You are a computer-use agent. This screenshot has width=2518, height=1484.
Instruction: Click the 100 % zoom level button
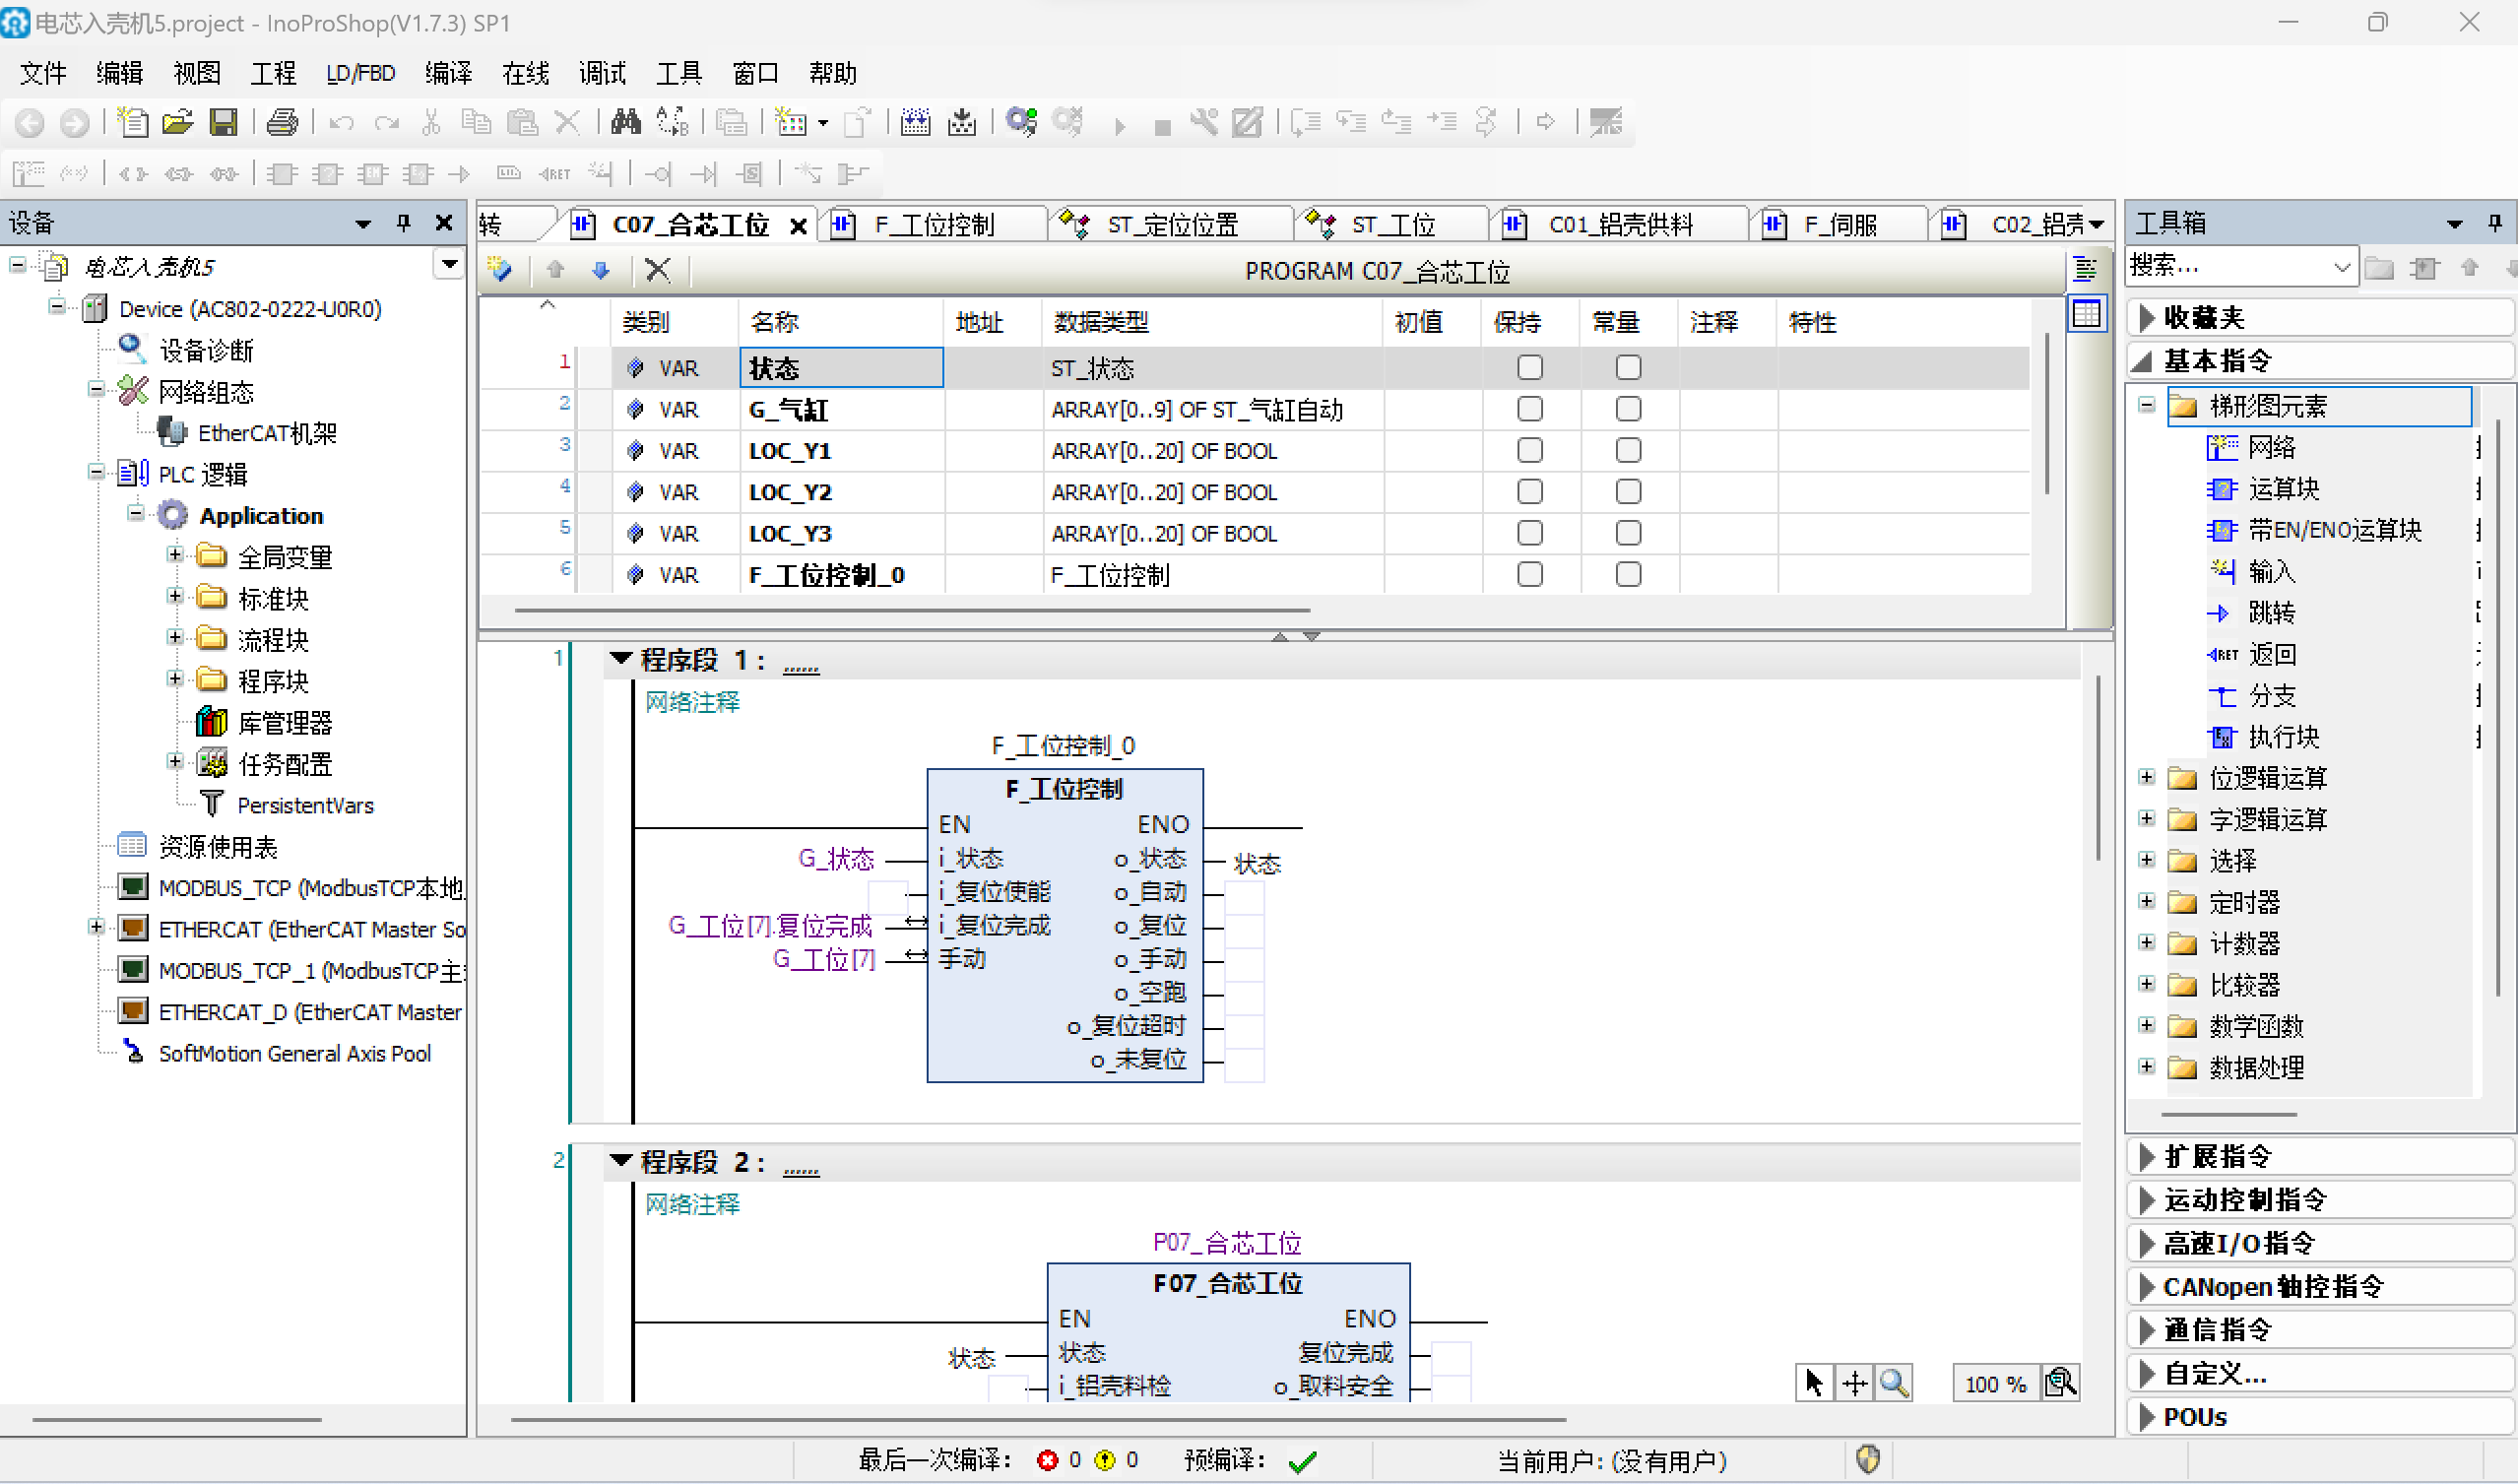pyautogui.click(x=1994, y=1384)
